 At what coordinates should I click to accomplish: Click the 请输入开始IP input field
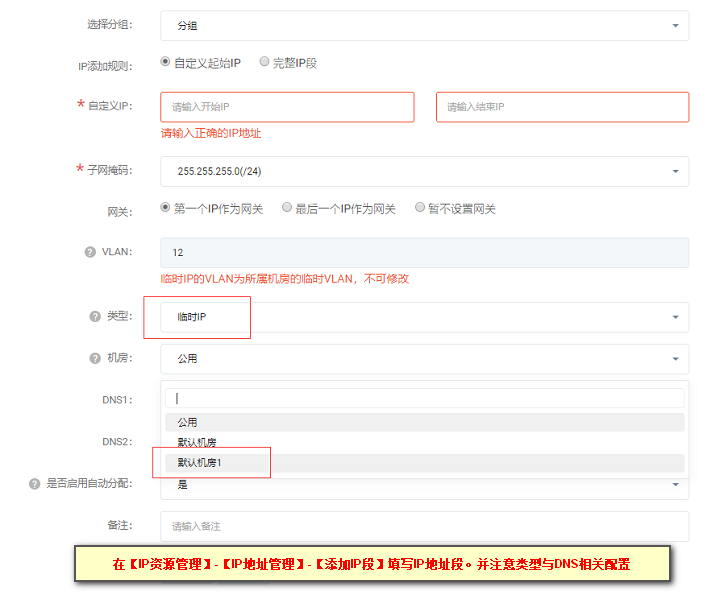coord(287,107)
